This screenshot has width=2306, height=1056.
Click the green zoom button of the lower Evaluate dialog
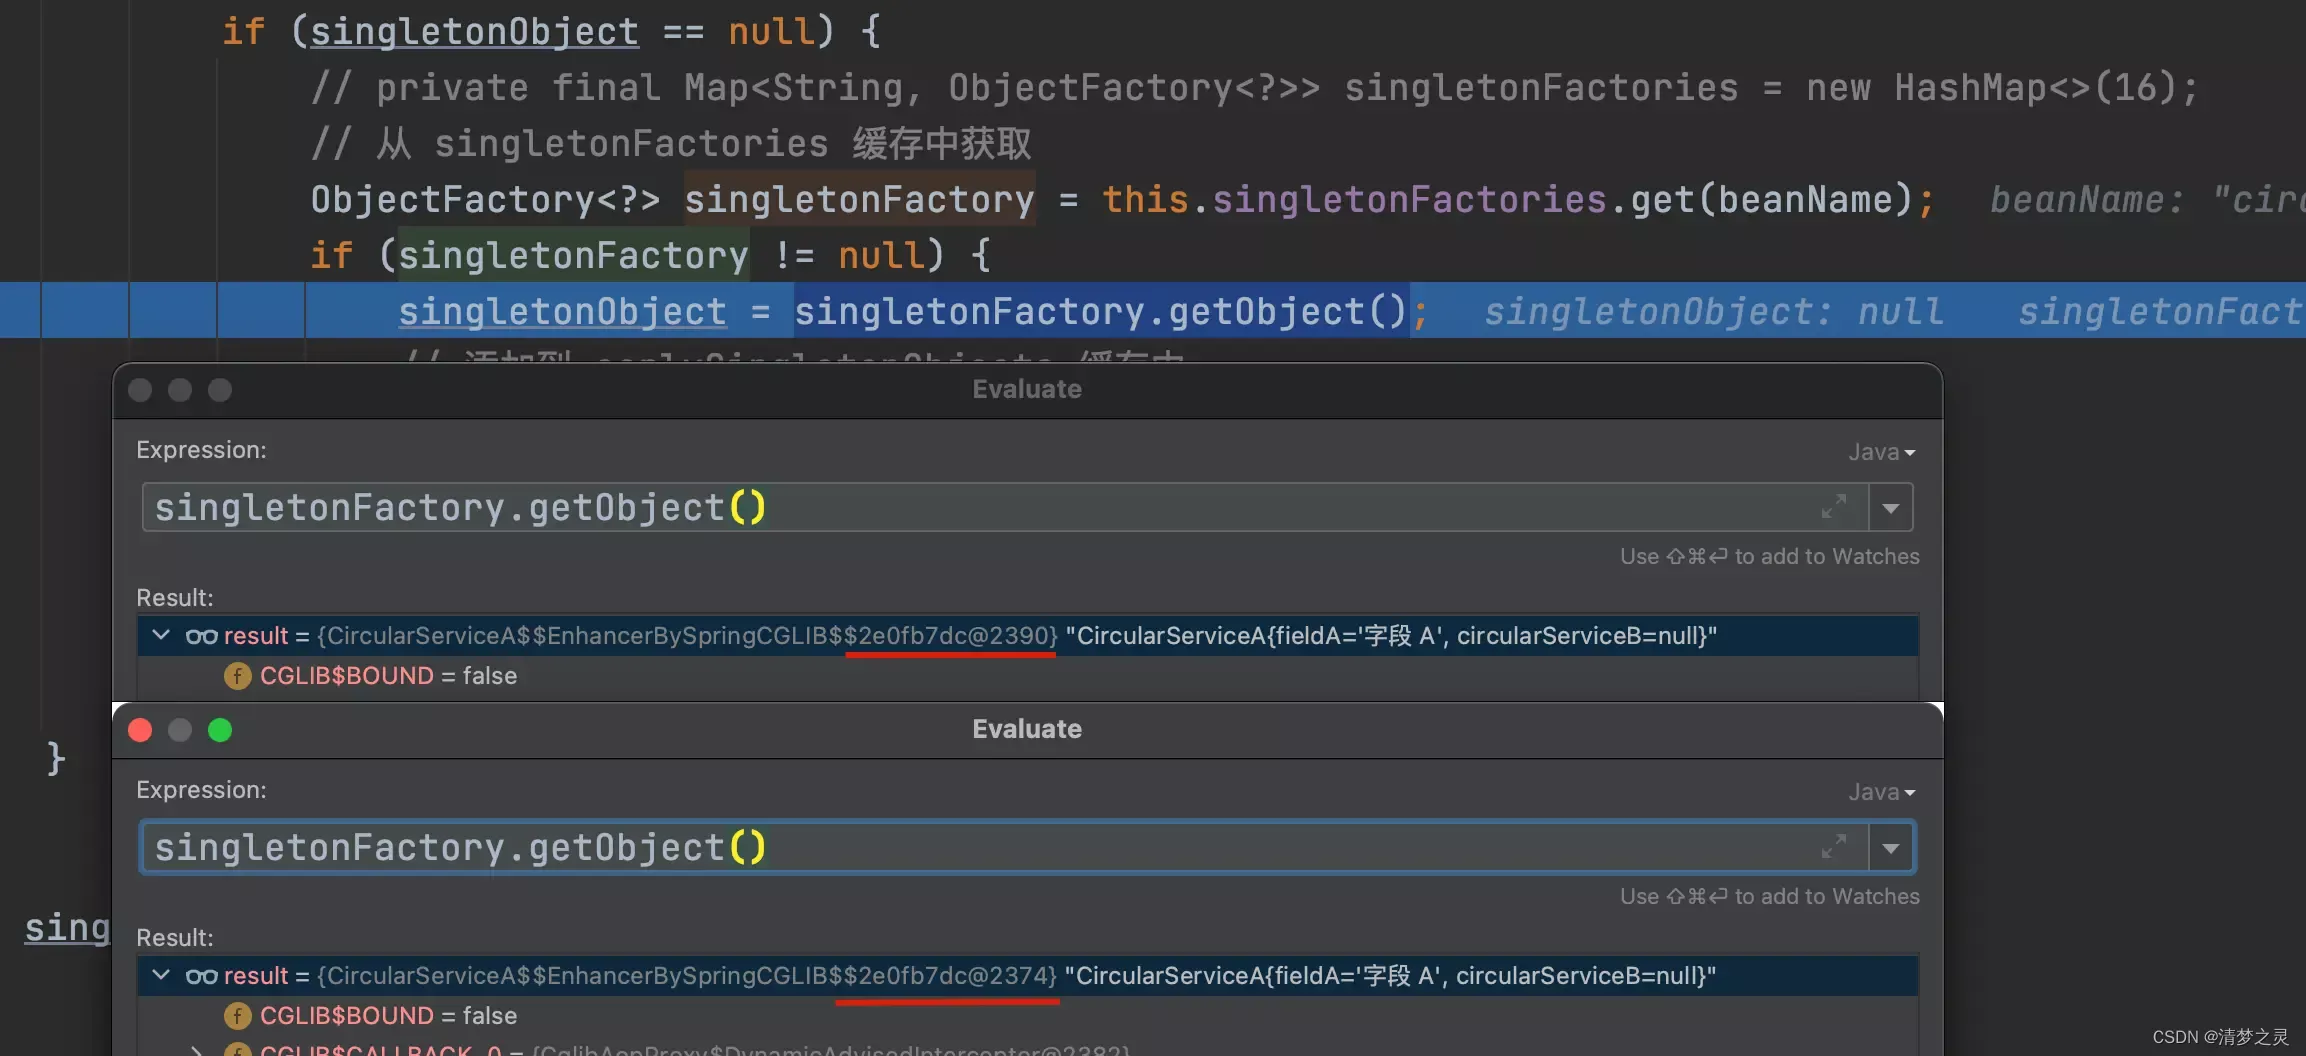coord(220,730)
